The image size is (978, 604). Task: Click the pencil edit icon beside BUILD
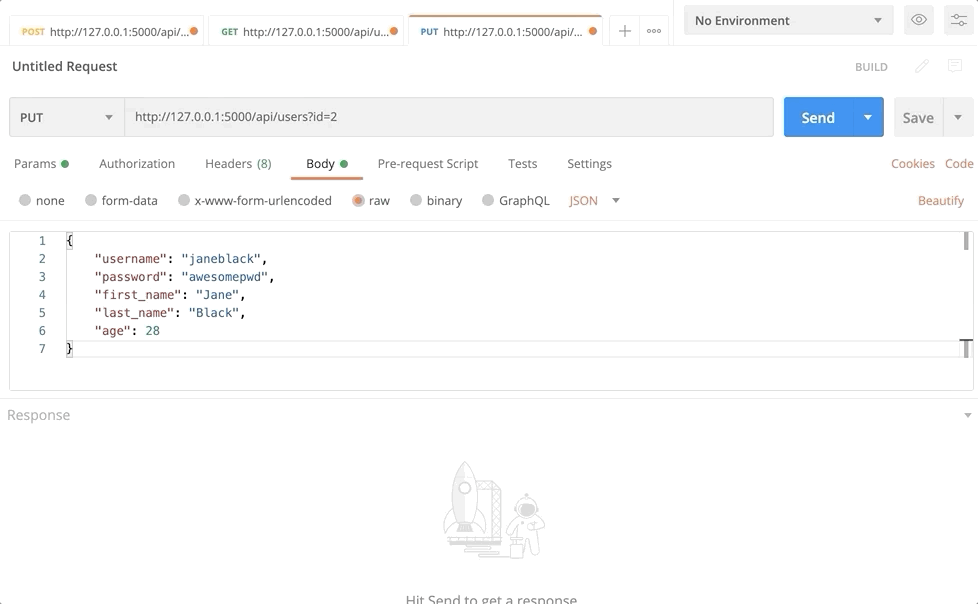[922, 66]
